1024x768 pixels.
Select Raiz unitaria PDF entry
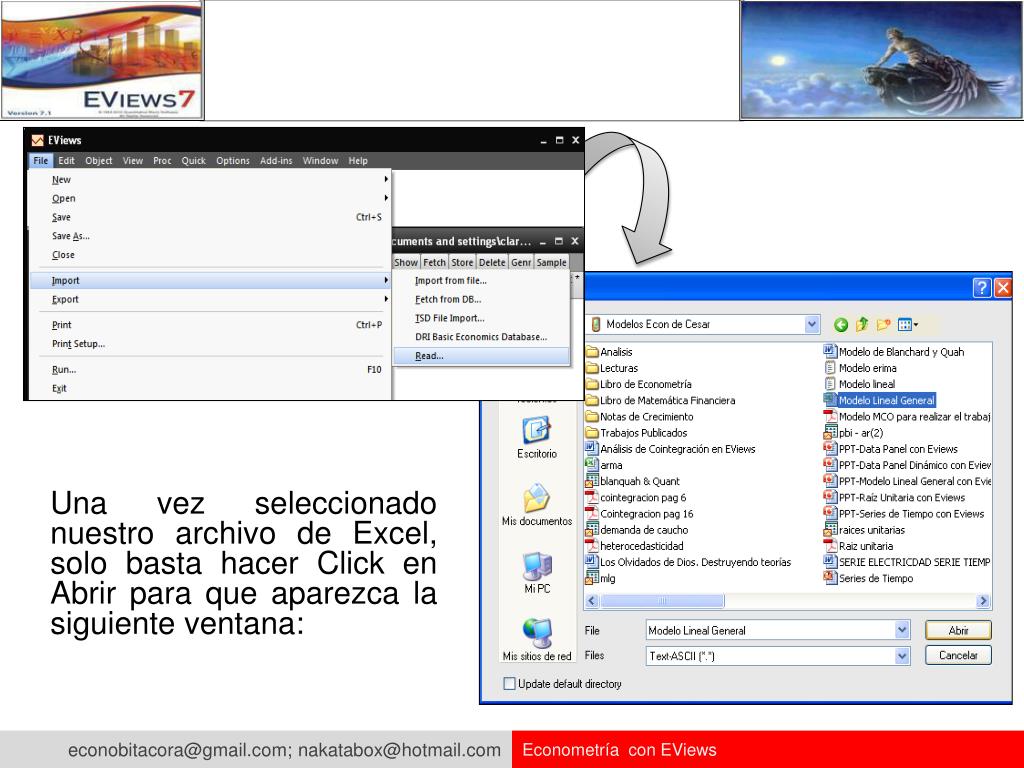tap(859, 546)
